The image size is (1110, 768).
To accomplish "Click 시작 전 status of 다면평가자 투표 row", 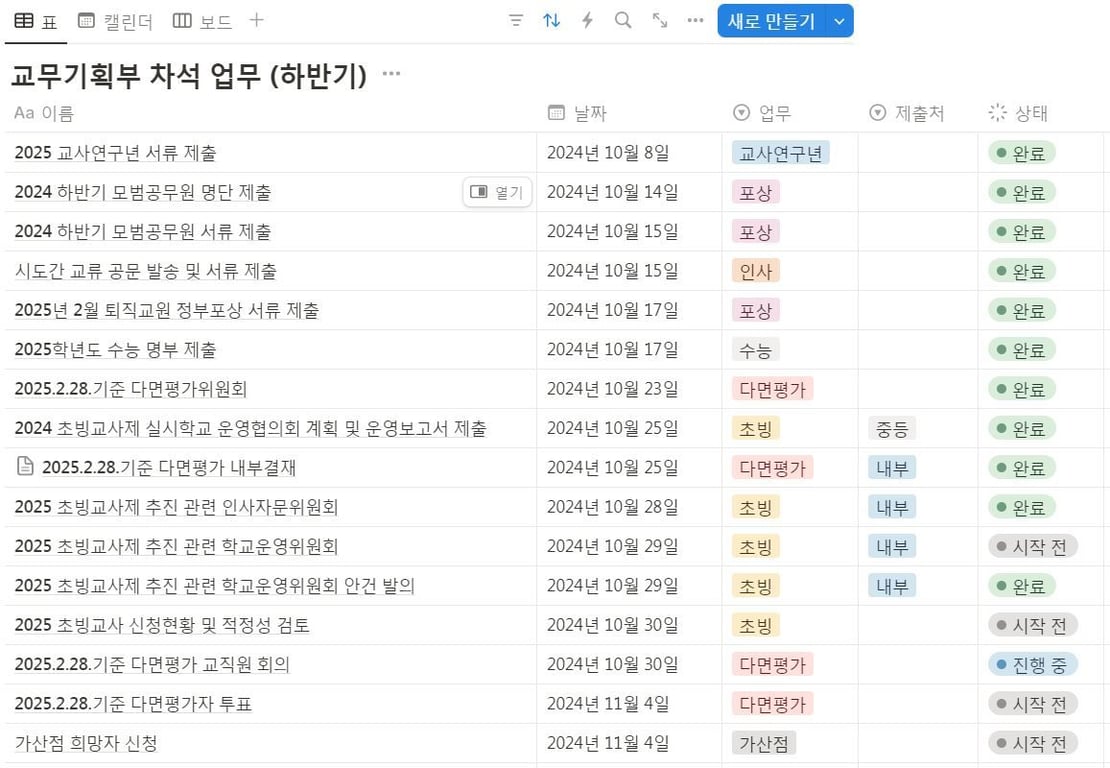I will pos(1033,704).
